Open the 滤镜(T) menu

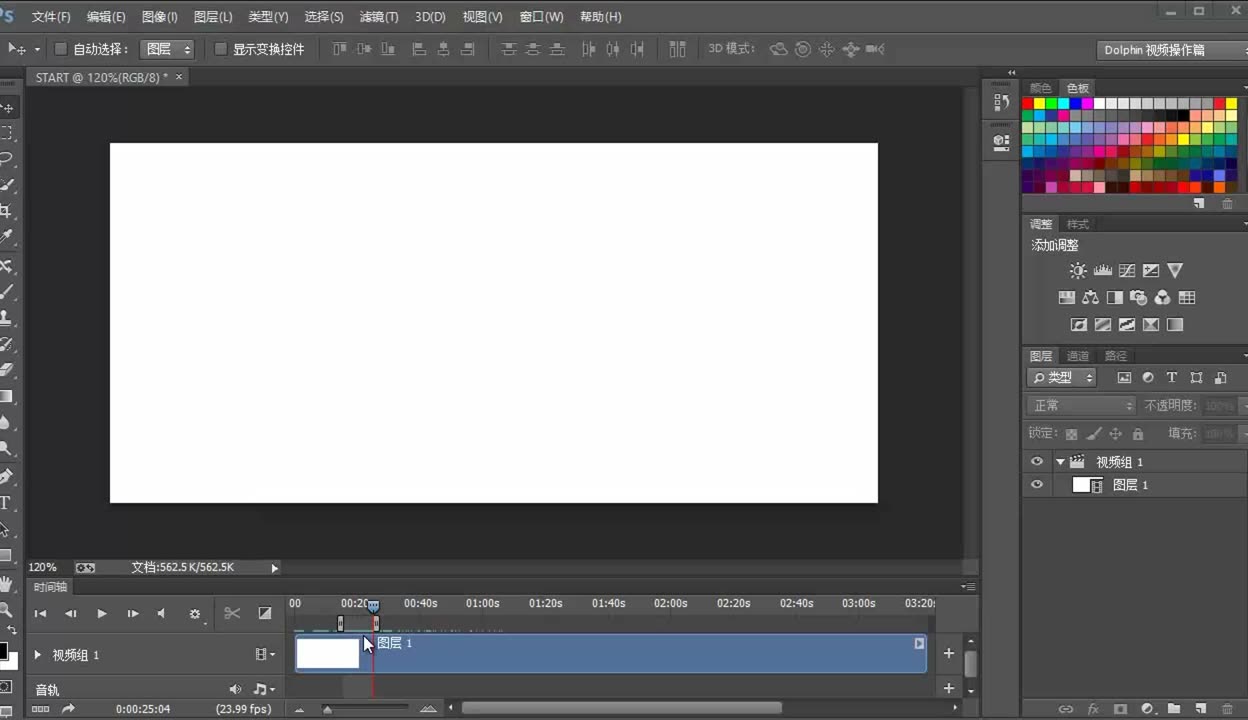click(x=379, y=17)
